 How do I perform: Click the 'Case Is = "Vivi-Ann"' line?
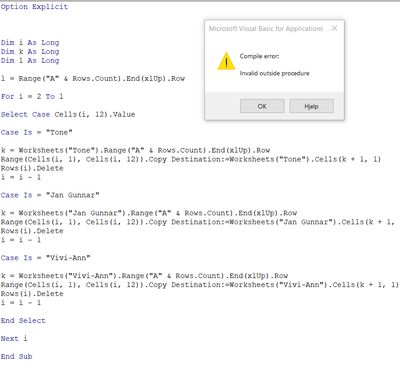click(x=46, y=258)
